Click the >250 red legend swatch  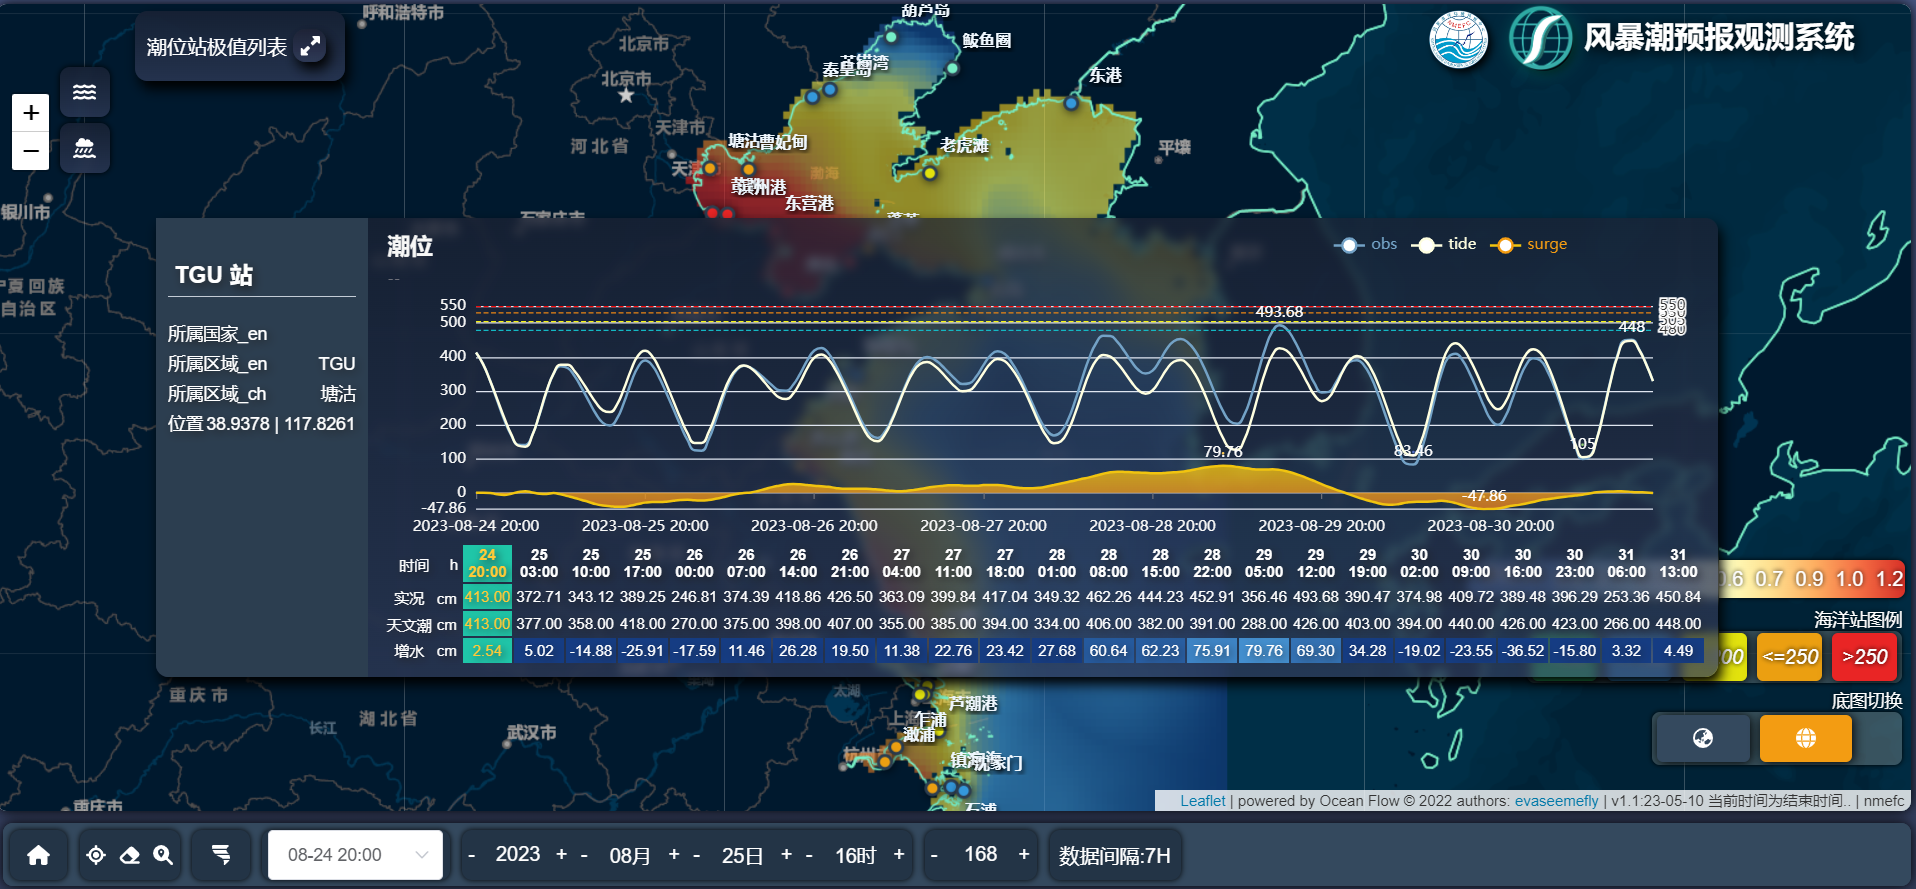pyautogui.click(x=1865, y=657)
